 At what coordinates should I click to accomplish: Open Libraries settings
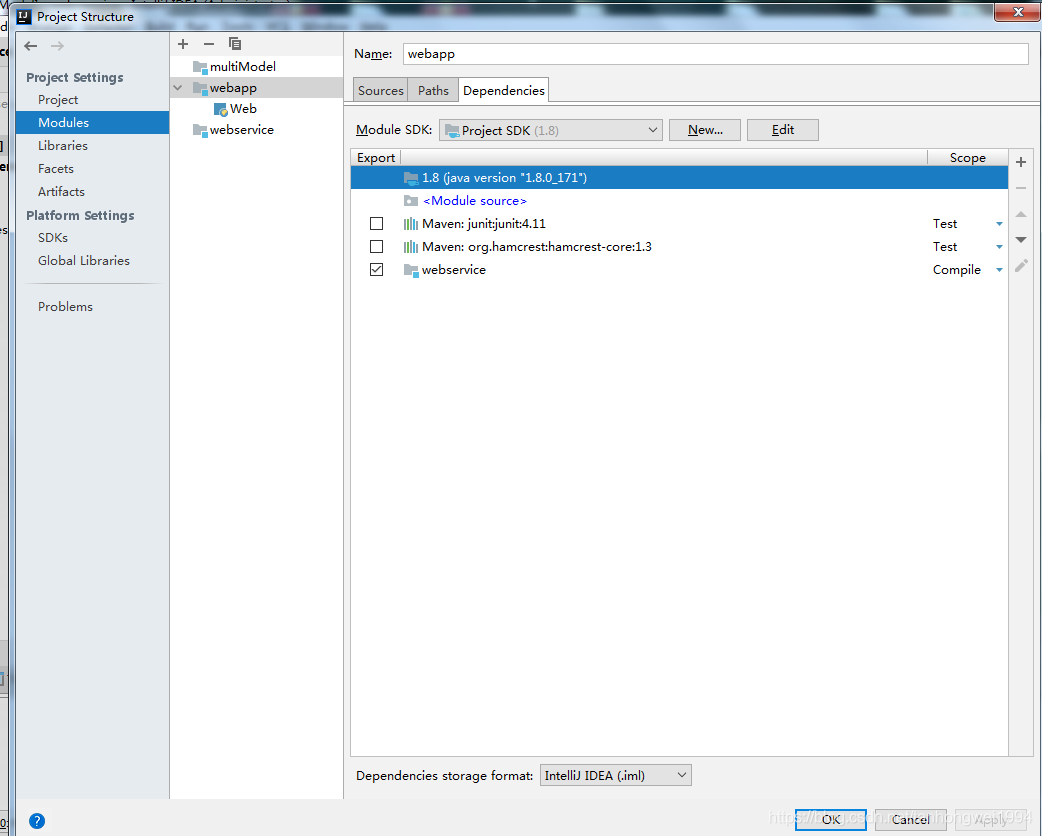[62, 146]
